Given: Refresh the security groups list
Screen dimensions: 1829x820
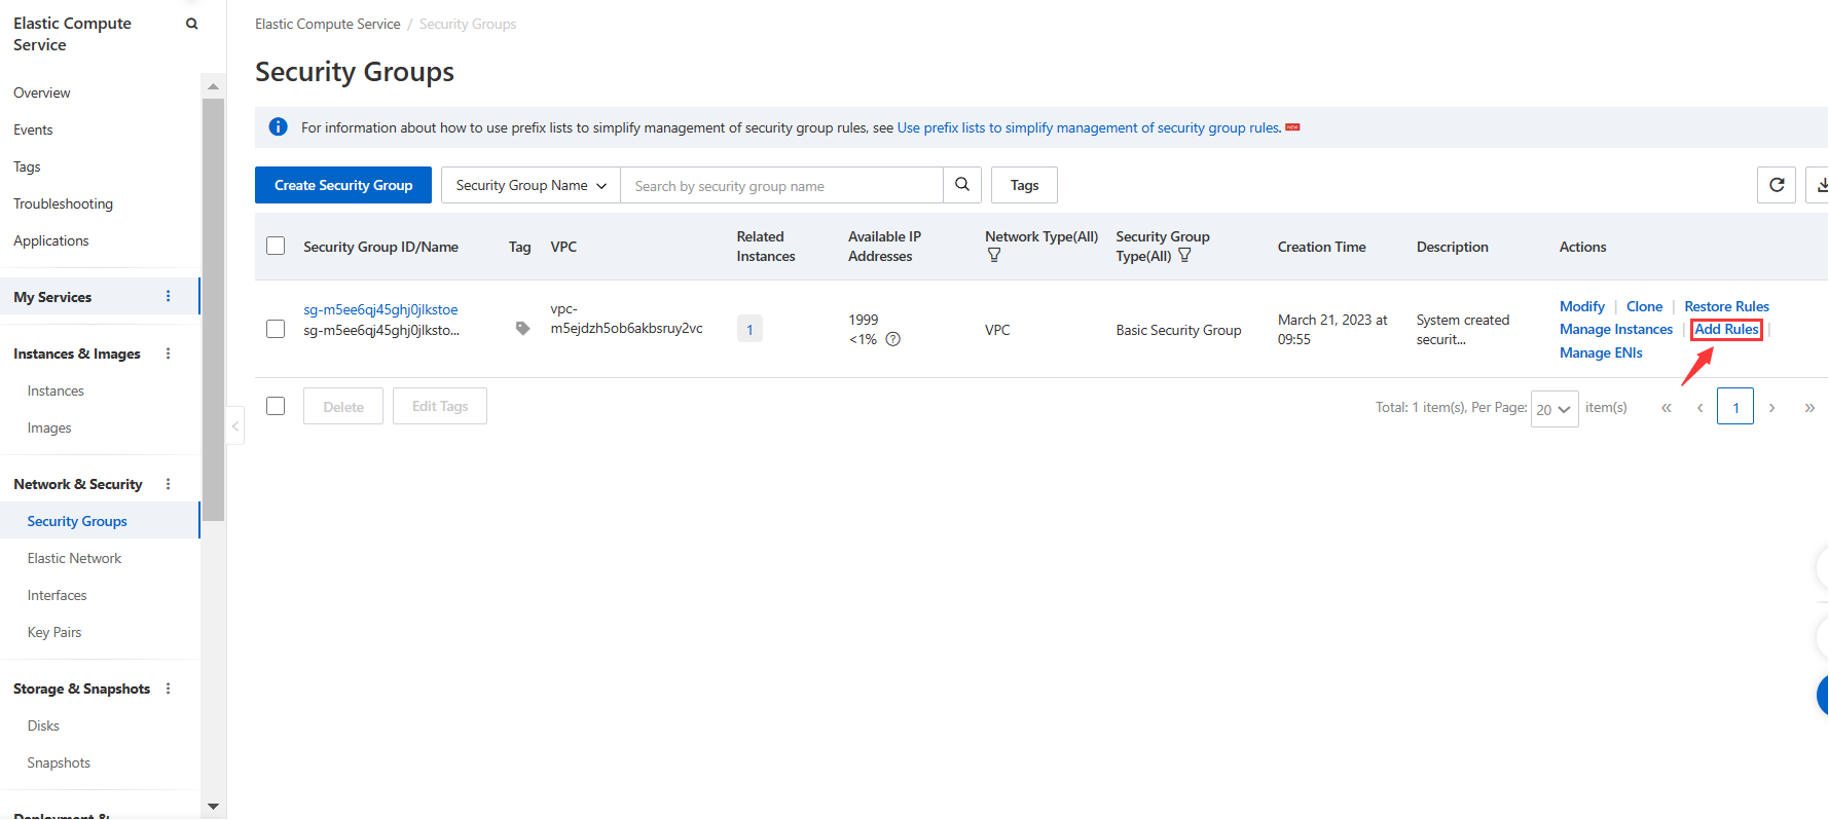Looking at the screenshot, I should pos(1776,185).
